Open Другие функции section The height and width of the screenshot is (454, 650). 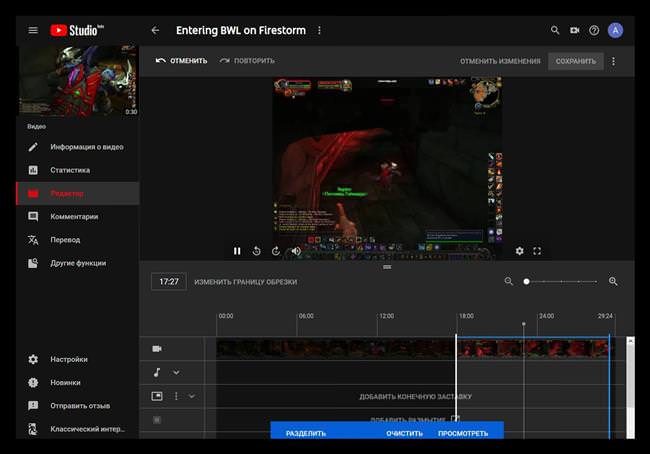click(x=78, y=263)
